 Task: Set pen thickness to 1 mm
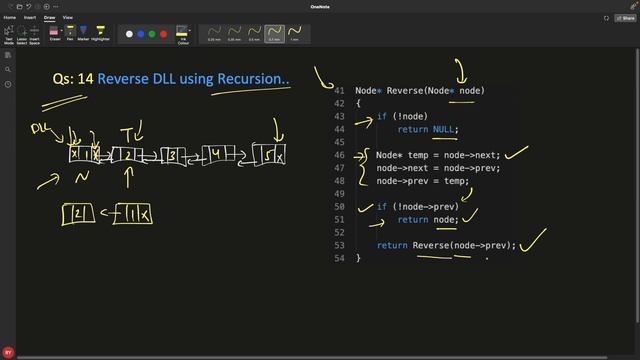click(294, 33)
